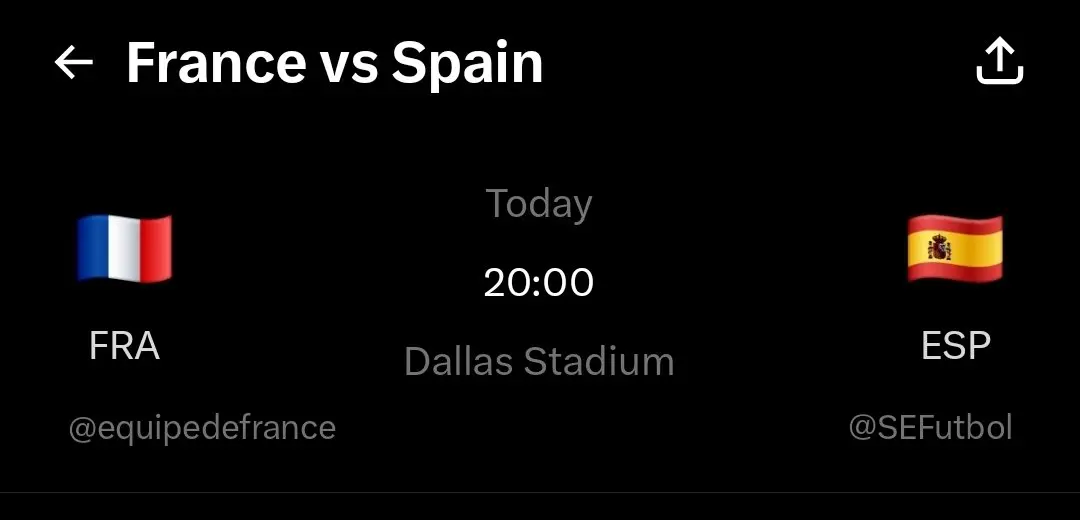Screen dimensions: 1080x520
Task: Tap the France flag emoji
Action: click(x=124, y=248)
